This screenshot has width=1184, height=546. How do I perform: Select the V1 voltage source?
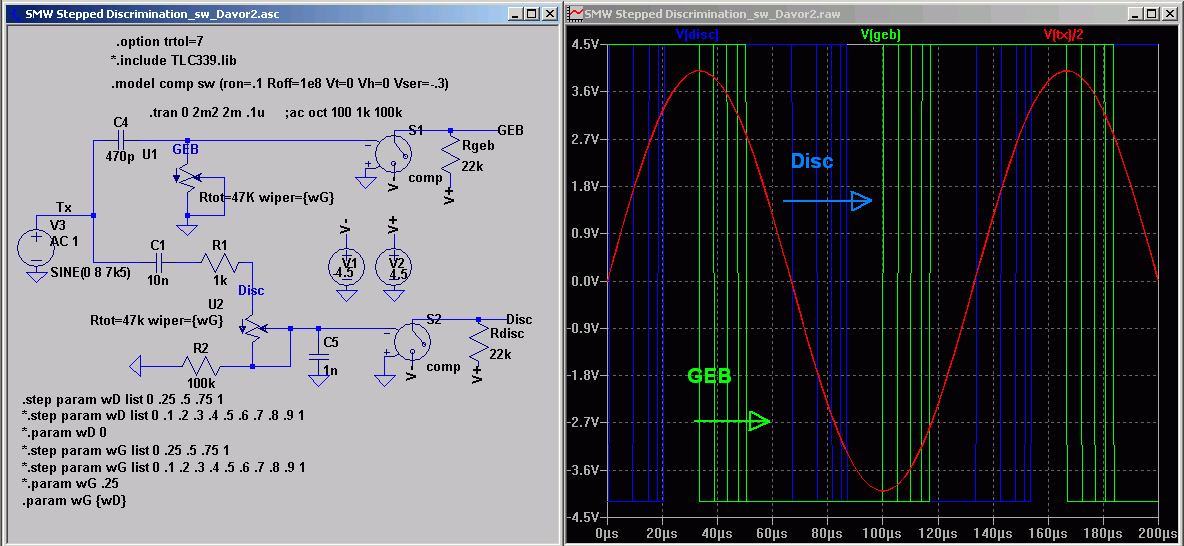pyautogui.click(x=345, y=267)
